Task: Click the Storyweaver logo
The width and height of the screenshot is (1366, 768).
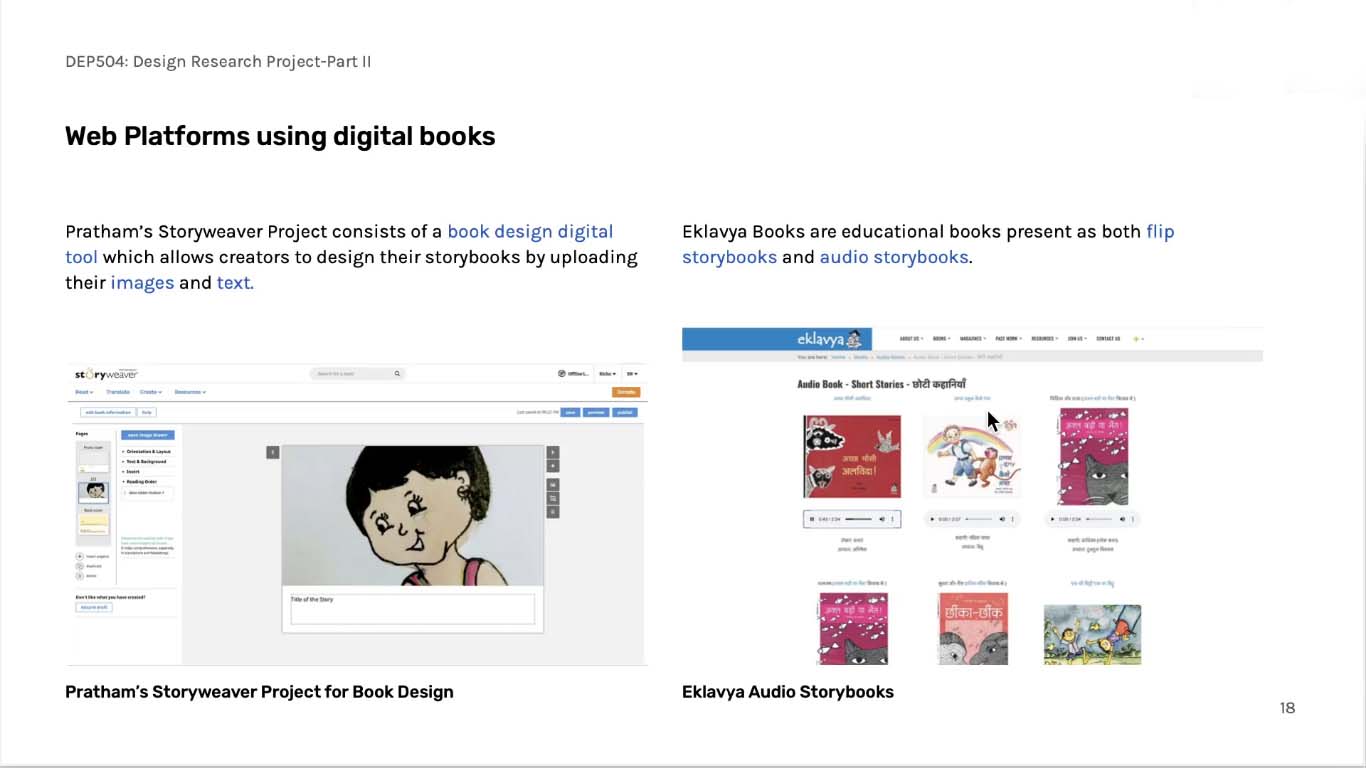Action: 106,374
